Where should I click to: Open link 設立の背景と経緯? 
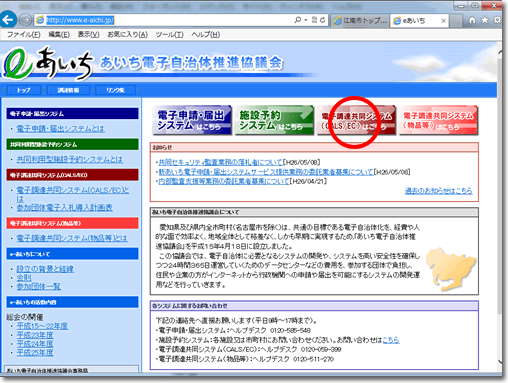coord(45,269)
